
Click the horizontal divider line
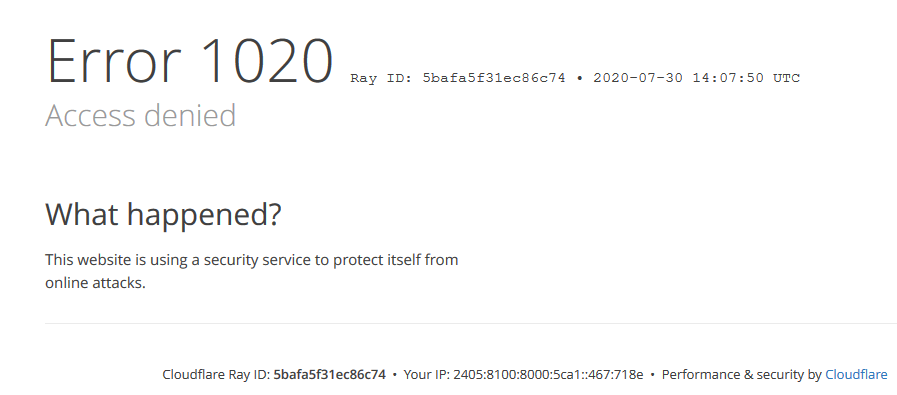click(471, 323)
